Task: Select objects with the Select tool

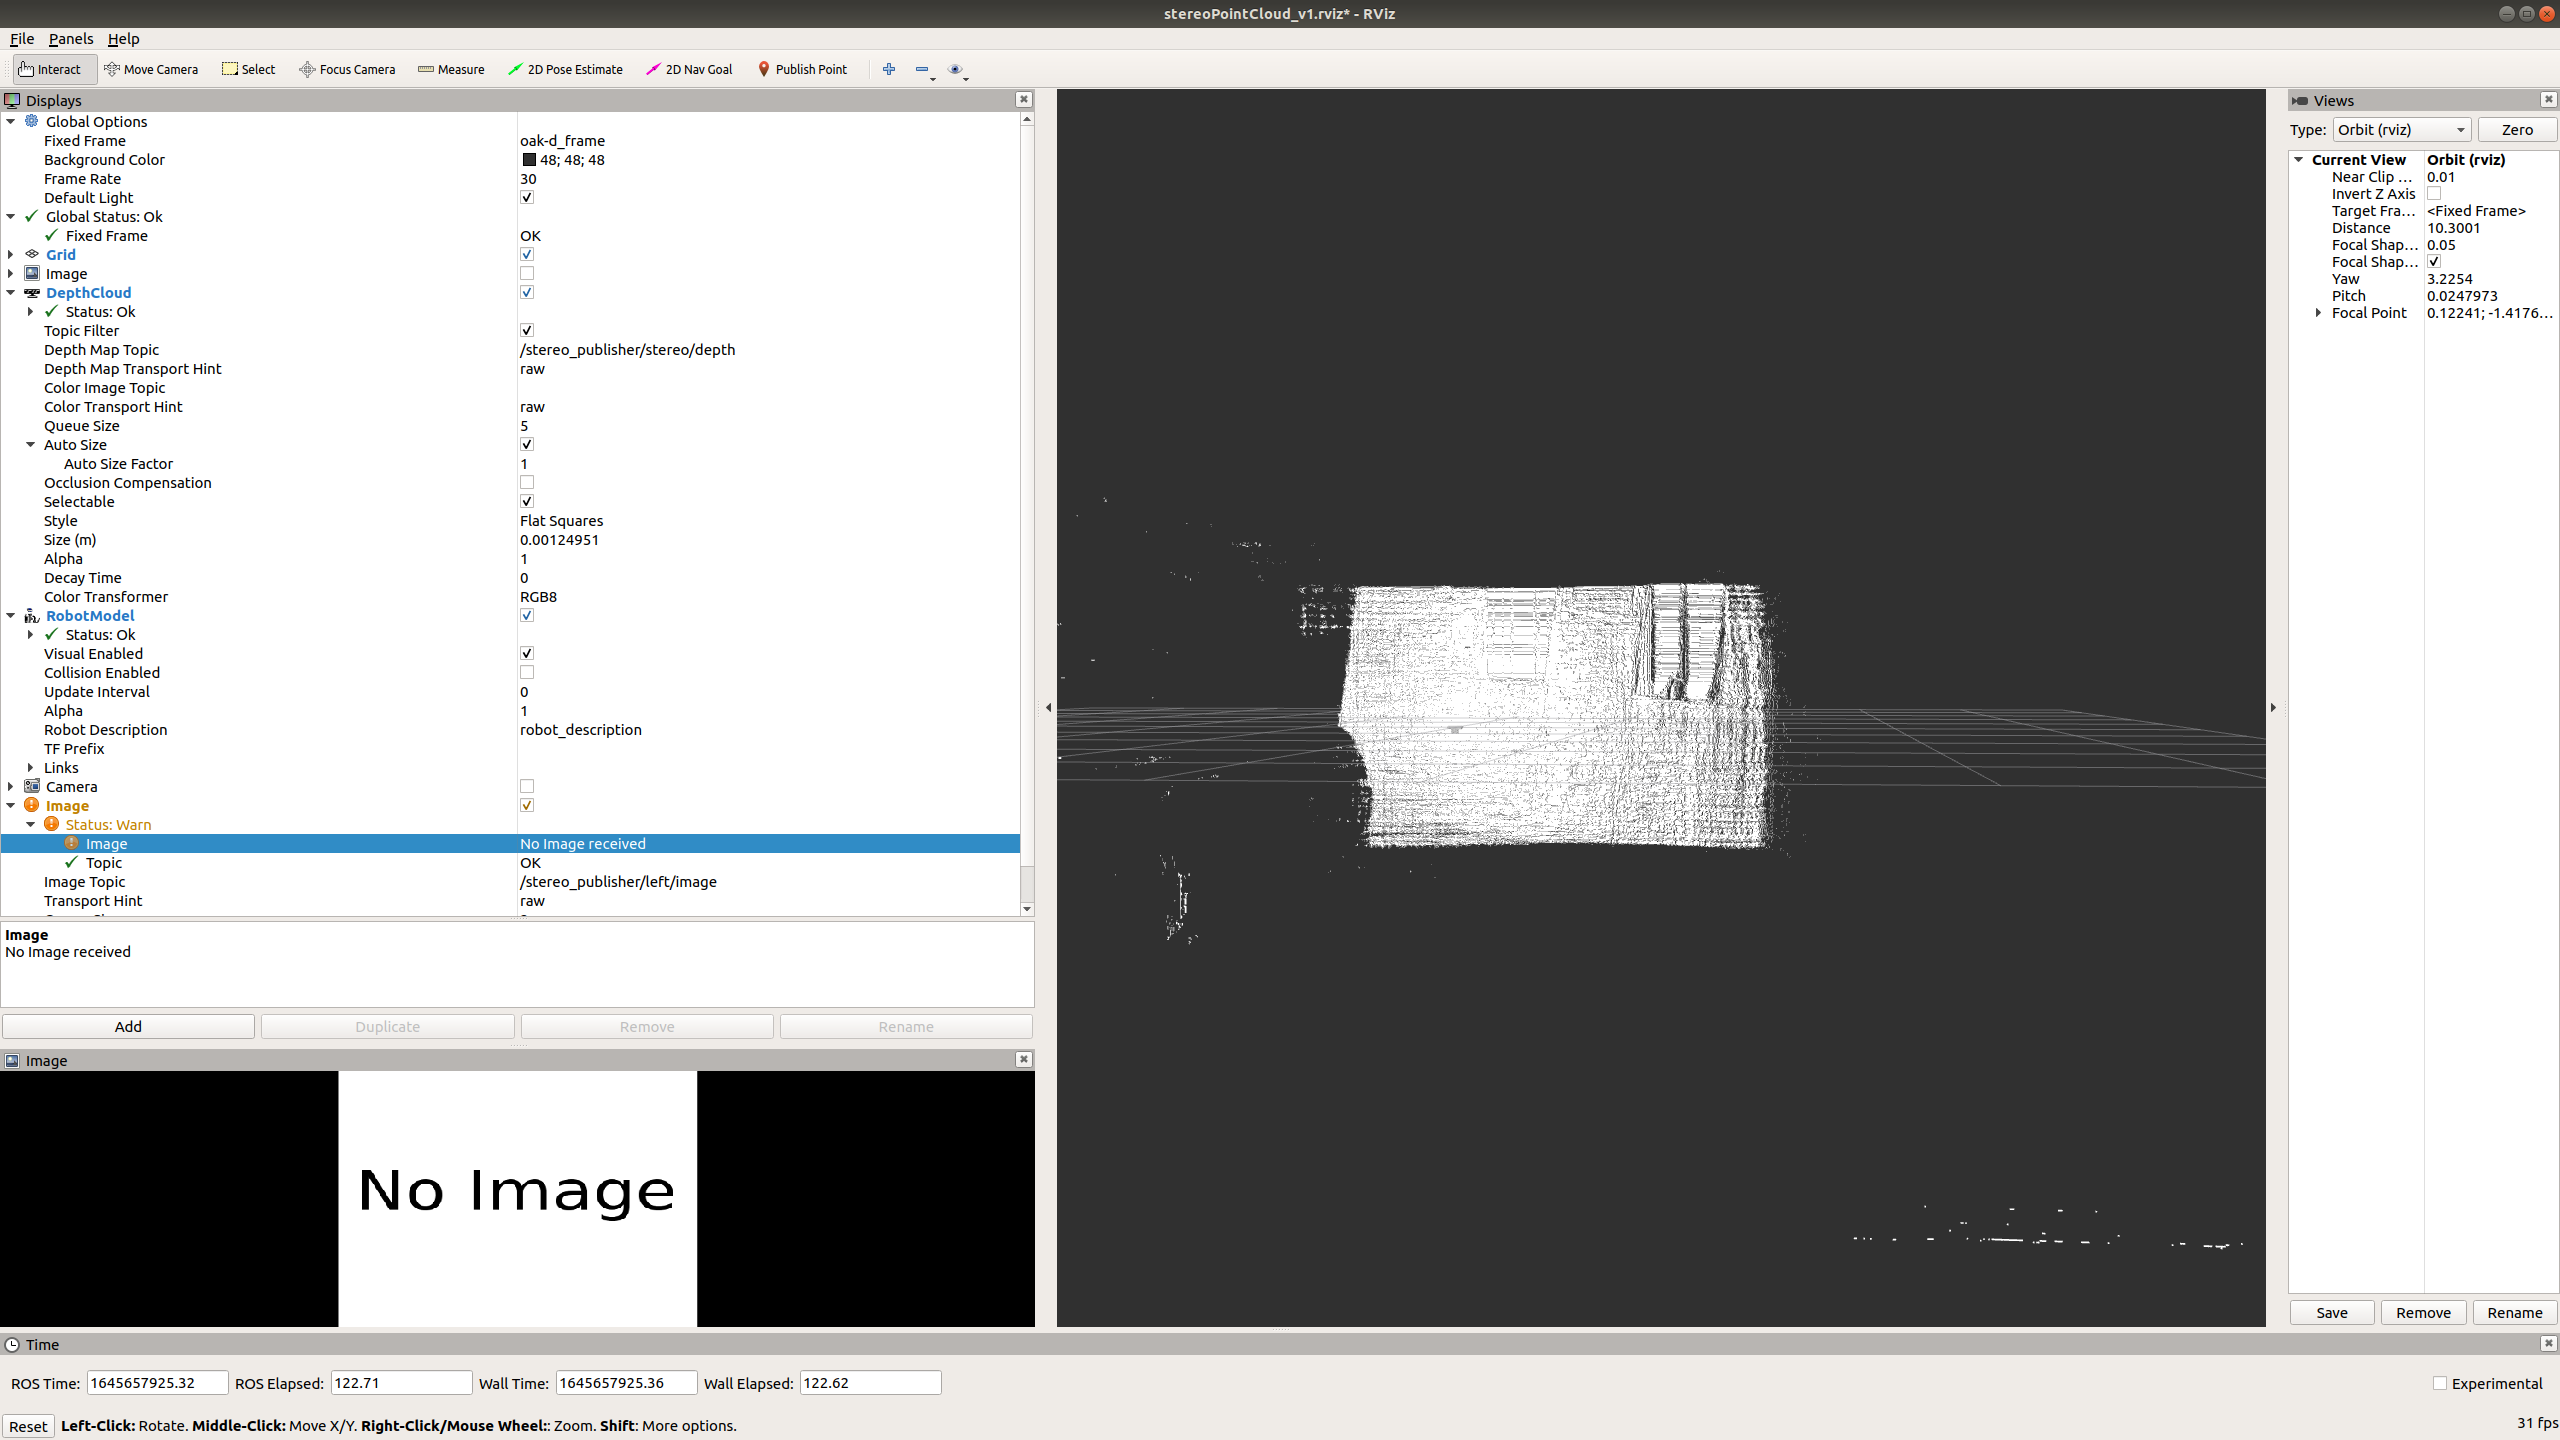Action: tap(248, 69)
